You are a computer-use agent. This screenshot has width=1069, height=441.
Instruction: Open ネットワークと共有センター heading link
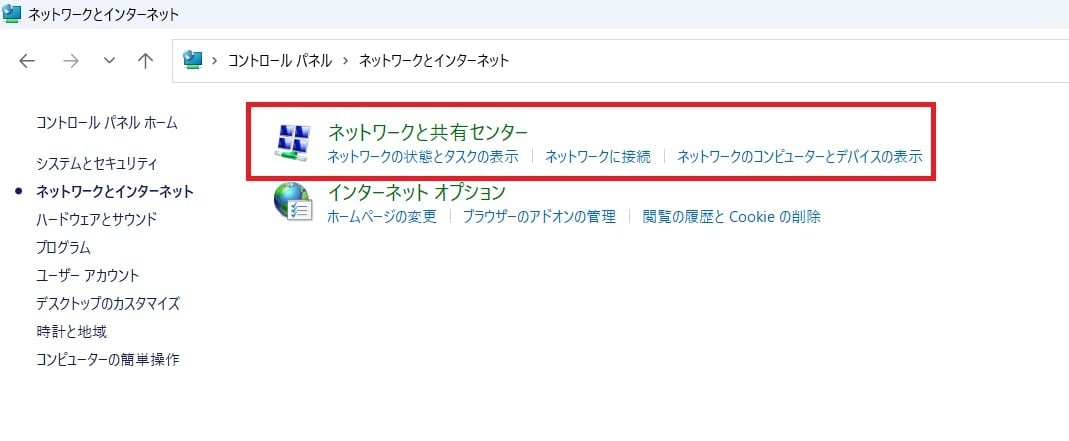[428, 132]
